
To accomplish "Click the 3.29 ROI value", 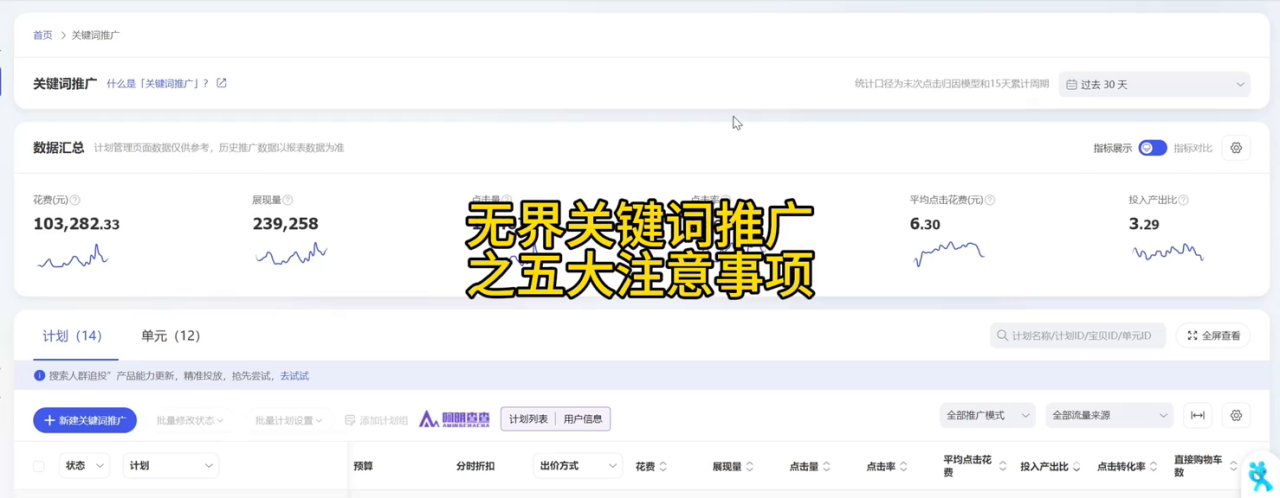I will click(x=1144, y=224).
